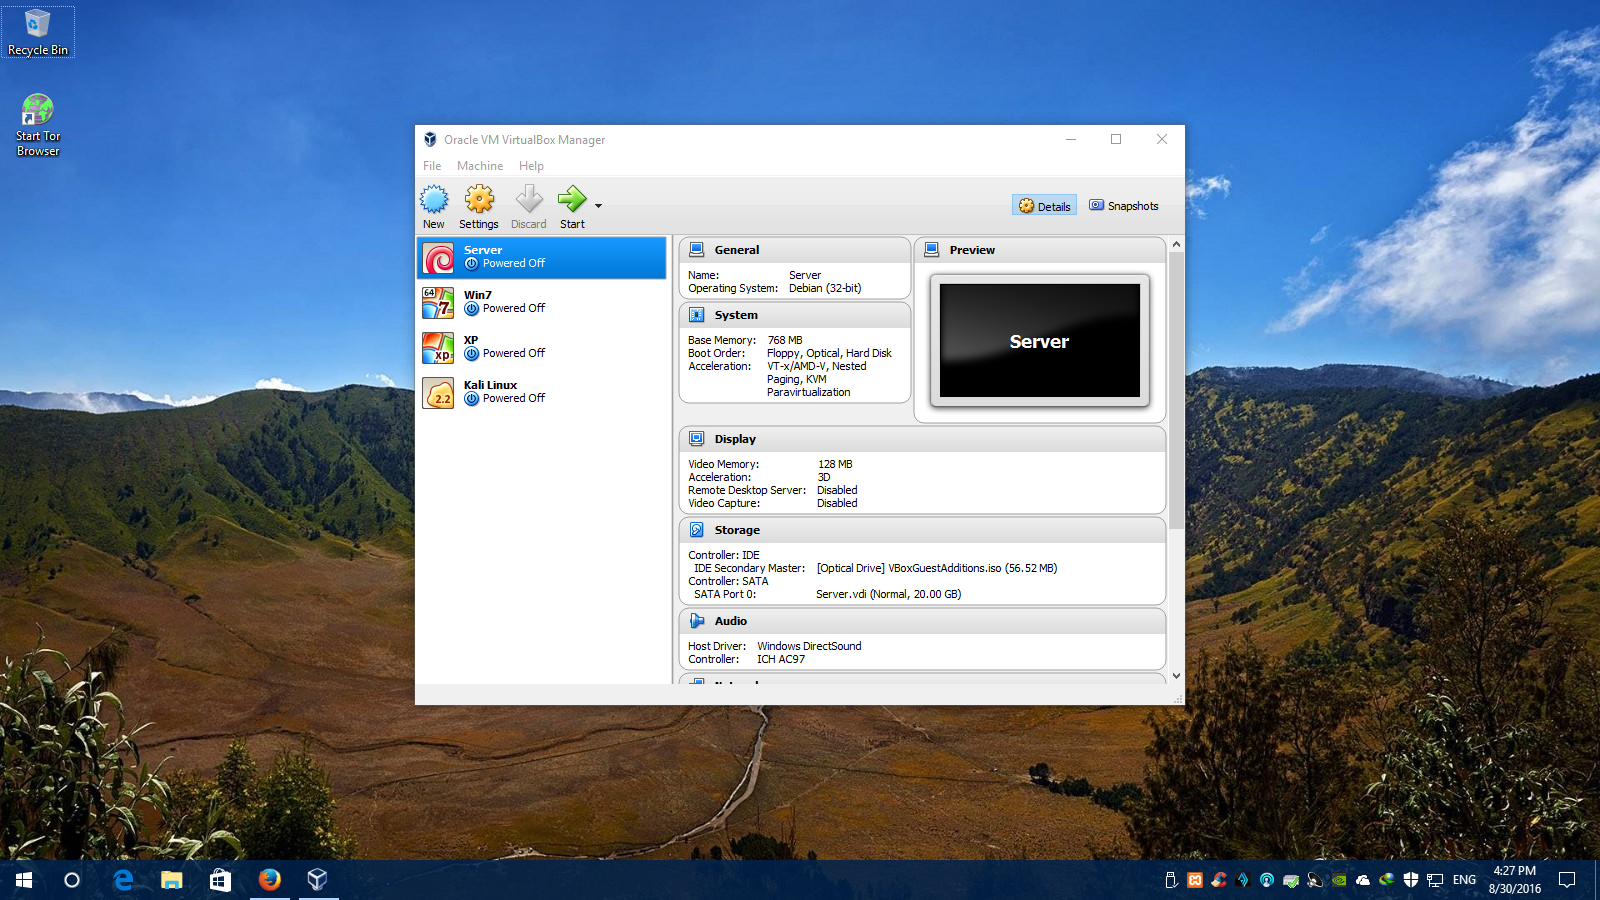Open the Machine menu
The image size is (1600, 900).
pos(480,166)
